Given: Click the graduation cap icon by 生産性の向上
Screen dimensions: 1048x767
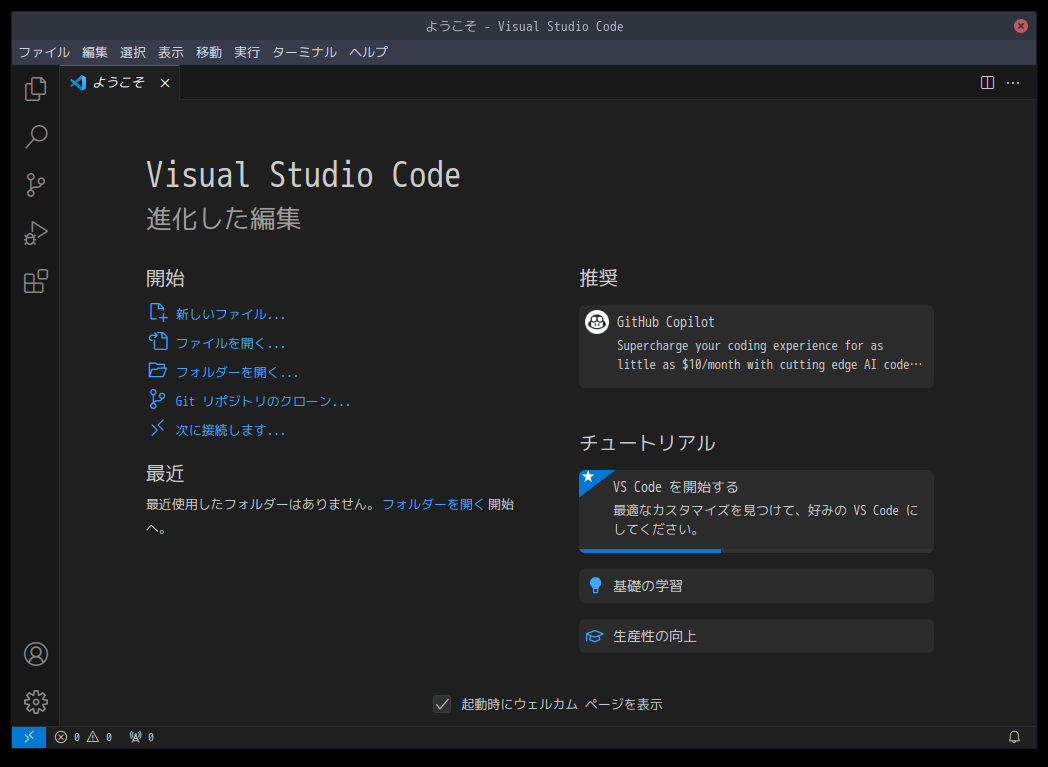Looking at the screenshot, I should click(x=594, y=636).
